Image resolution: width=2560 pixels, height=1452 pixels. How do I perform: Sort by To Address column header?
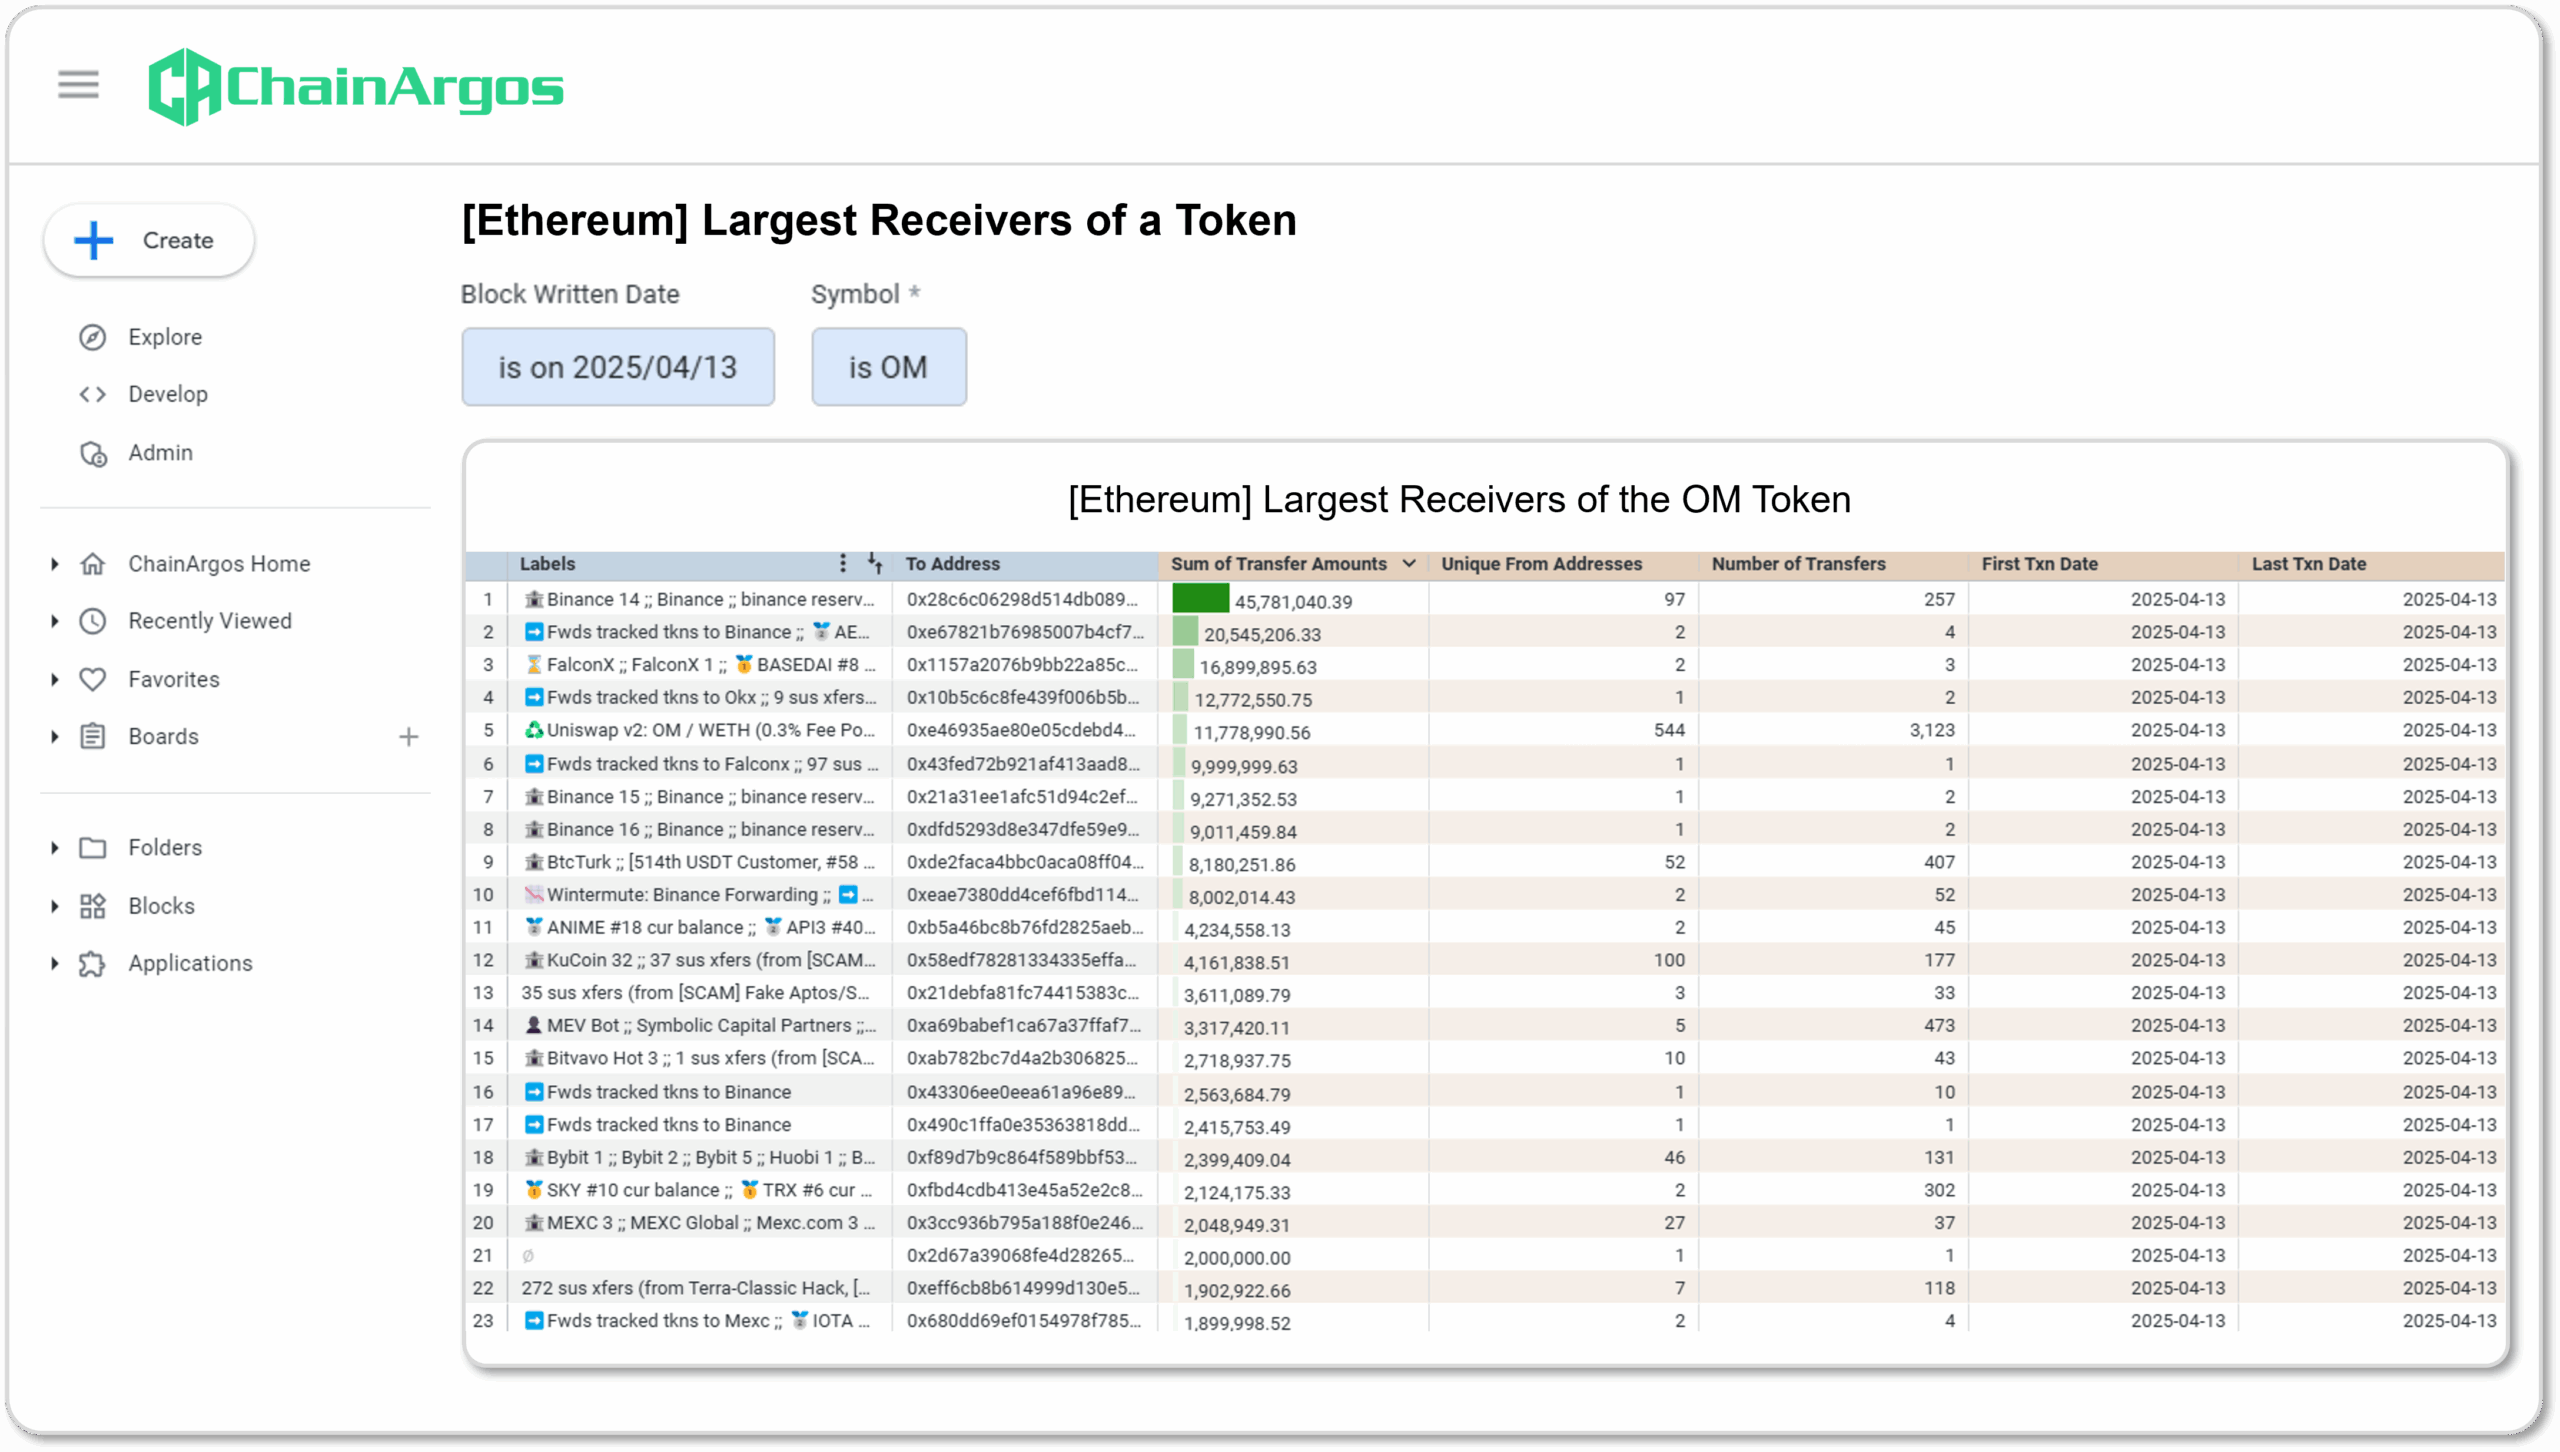[952, 564]
